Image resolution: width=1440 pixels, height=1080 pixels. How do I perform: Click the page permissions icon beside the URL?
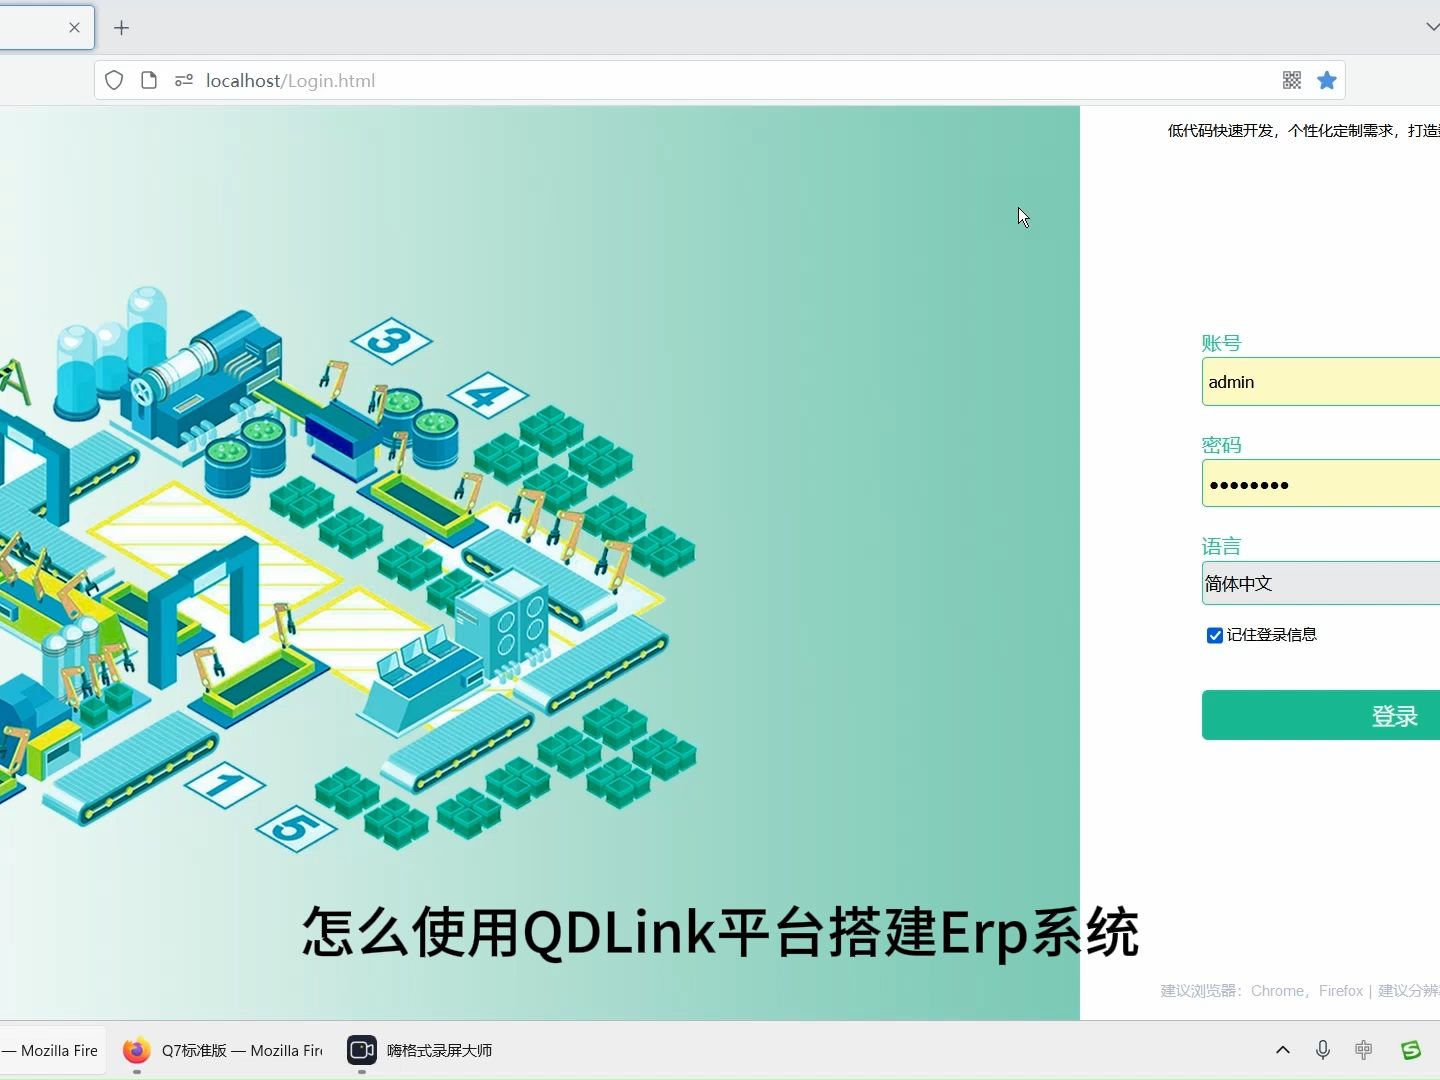coord(184,80)
